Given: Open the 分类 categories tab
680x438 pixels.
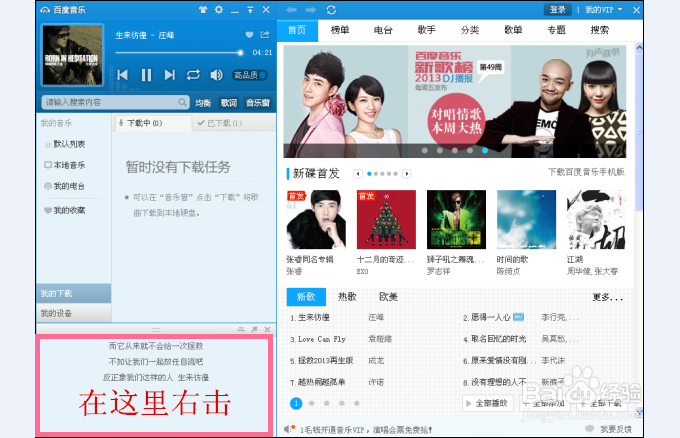Looking at the screenshot, I should pyautogui.click(x=470, y=30).
